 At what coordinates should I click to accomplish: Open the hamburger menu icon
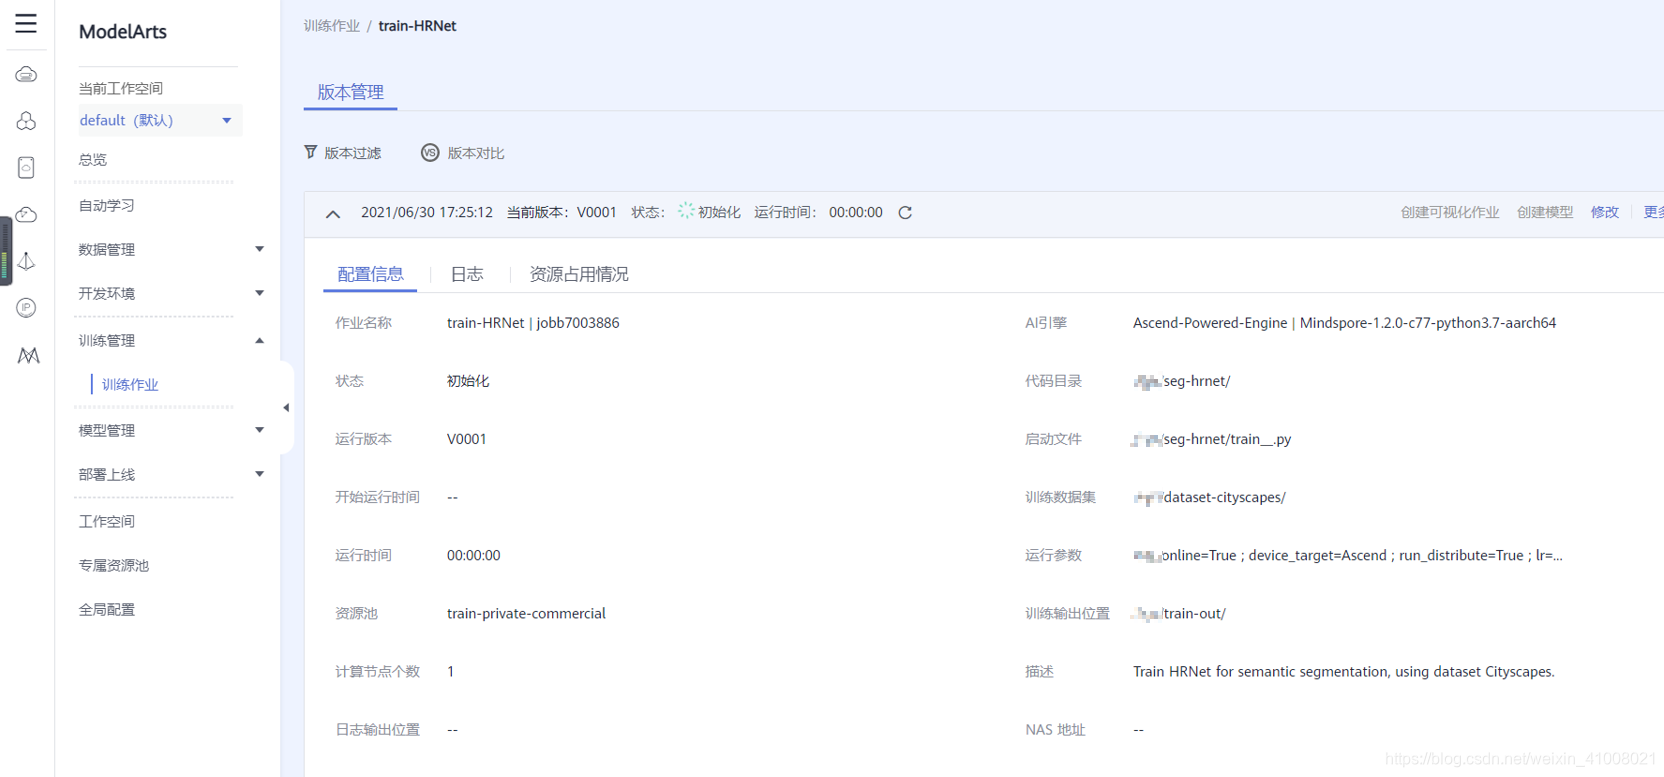[26, 23]
